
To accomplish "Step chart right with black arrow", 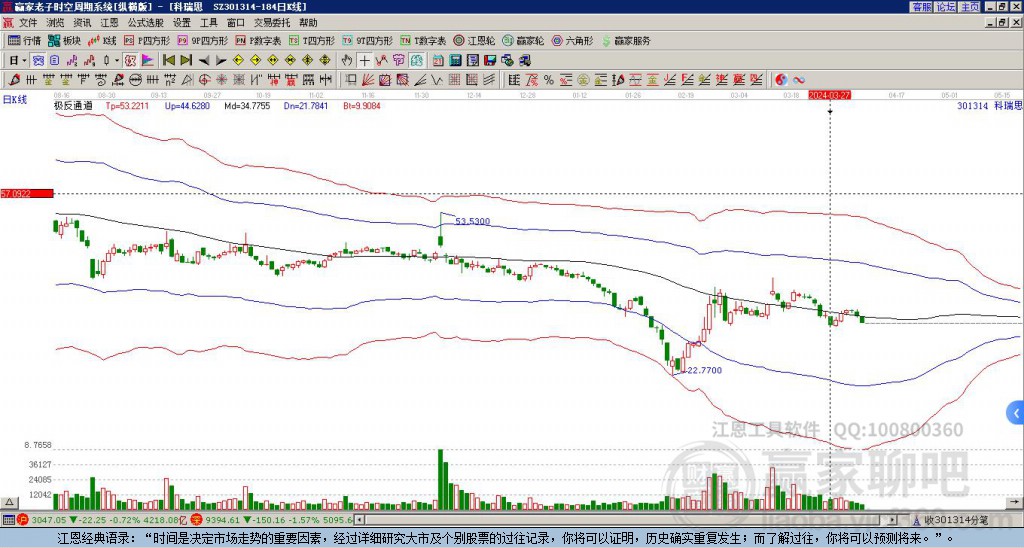I will pos(221,61).
